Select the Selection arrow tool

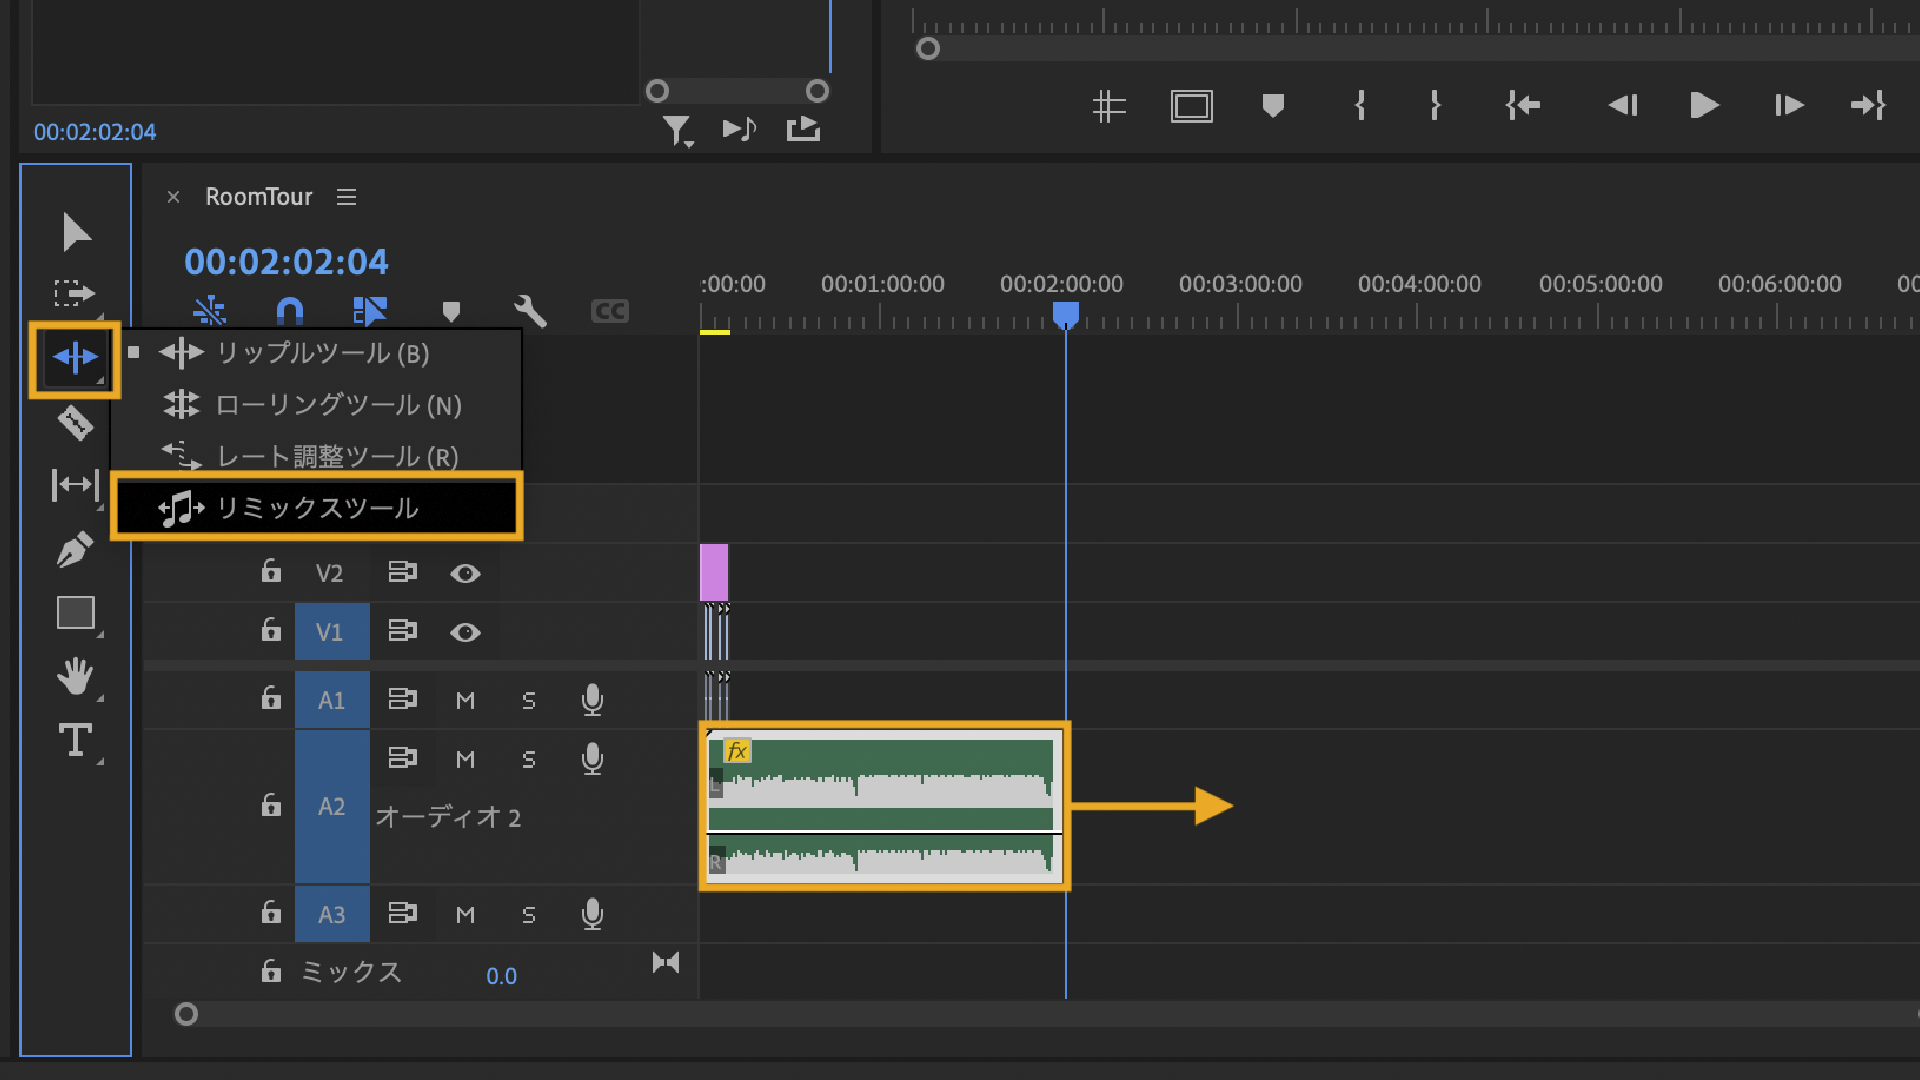tap(75, 232)
